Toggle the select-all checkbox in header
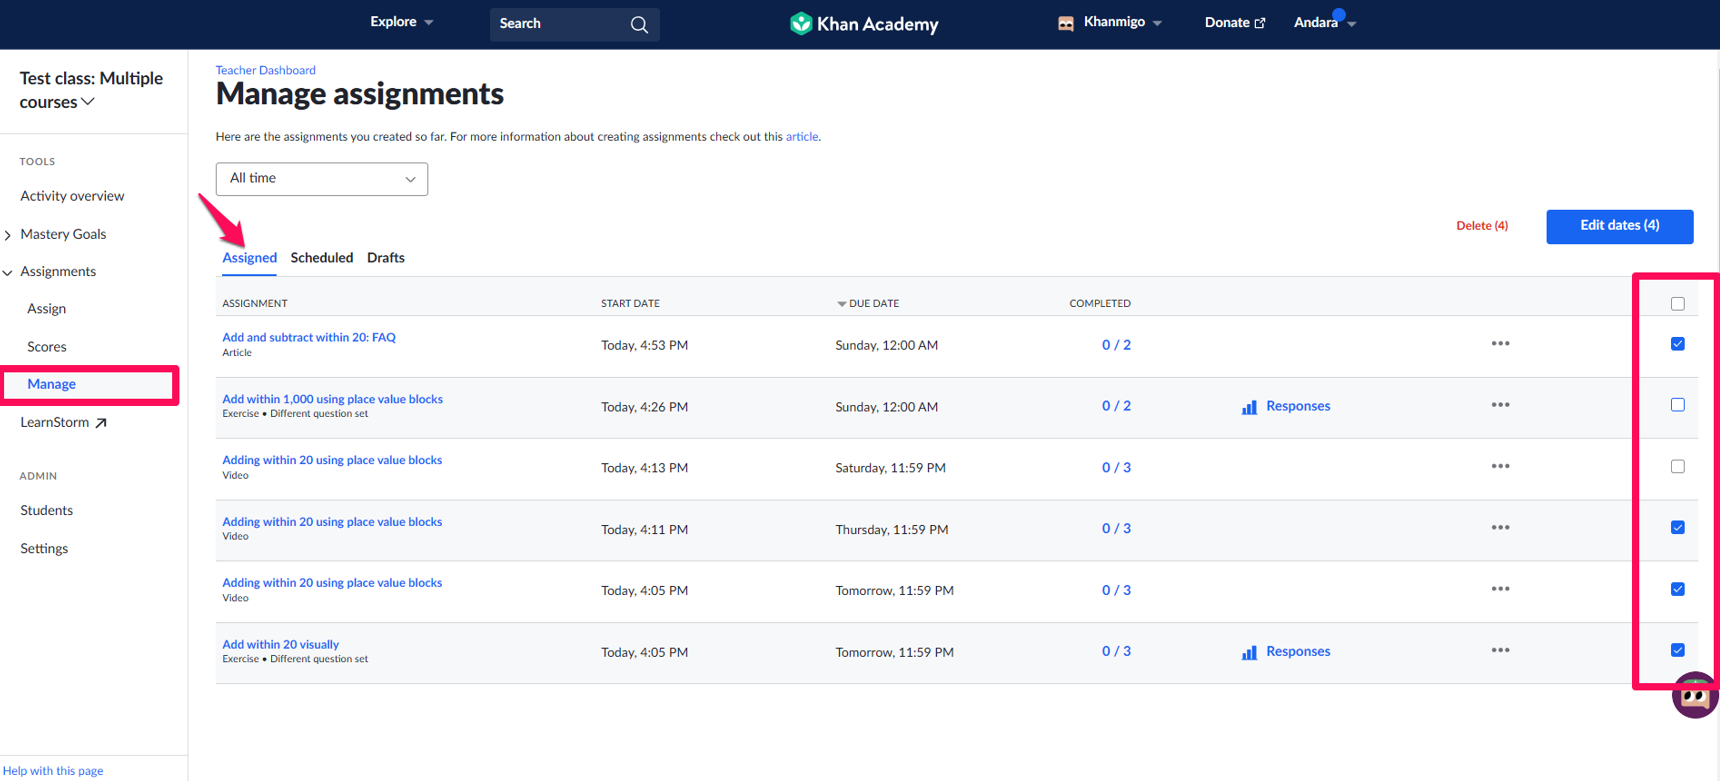 [1677, 304]
